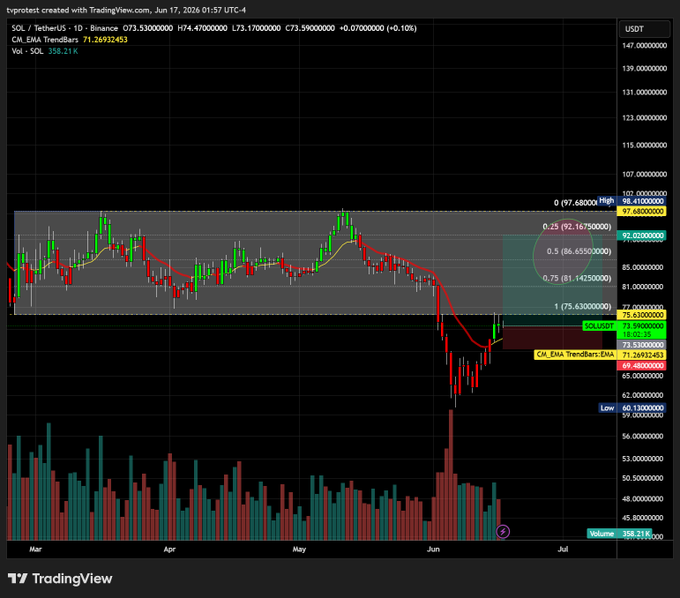Click the High 98.41000000 price label
Screen dimensions: 680x598
pos(631,201)
